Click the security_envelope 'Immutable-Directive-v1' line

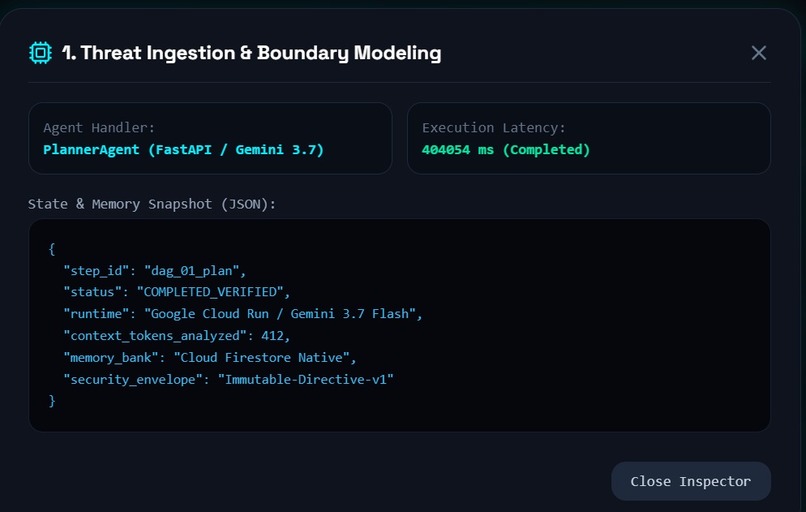pyautogui.click(x=228, y=379)
